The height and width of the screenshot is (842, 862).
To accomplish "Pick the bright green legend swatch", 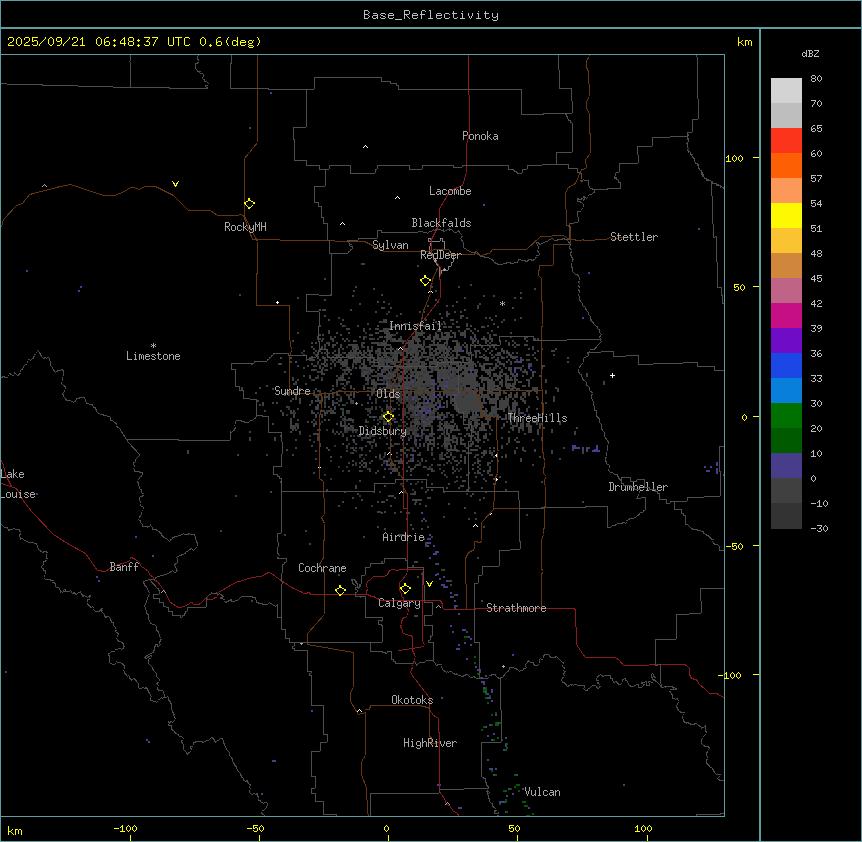I will 786,415.
